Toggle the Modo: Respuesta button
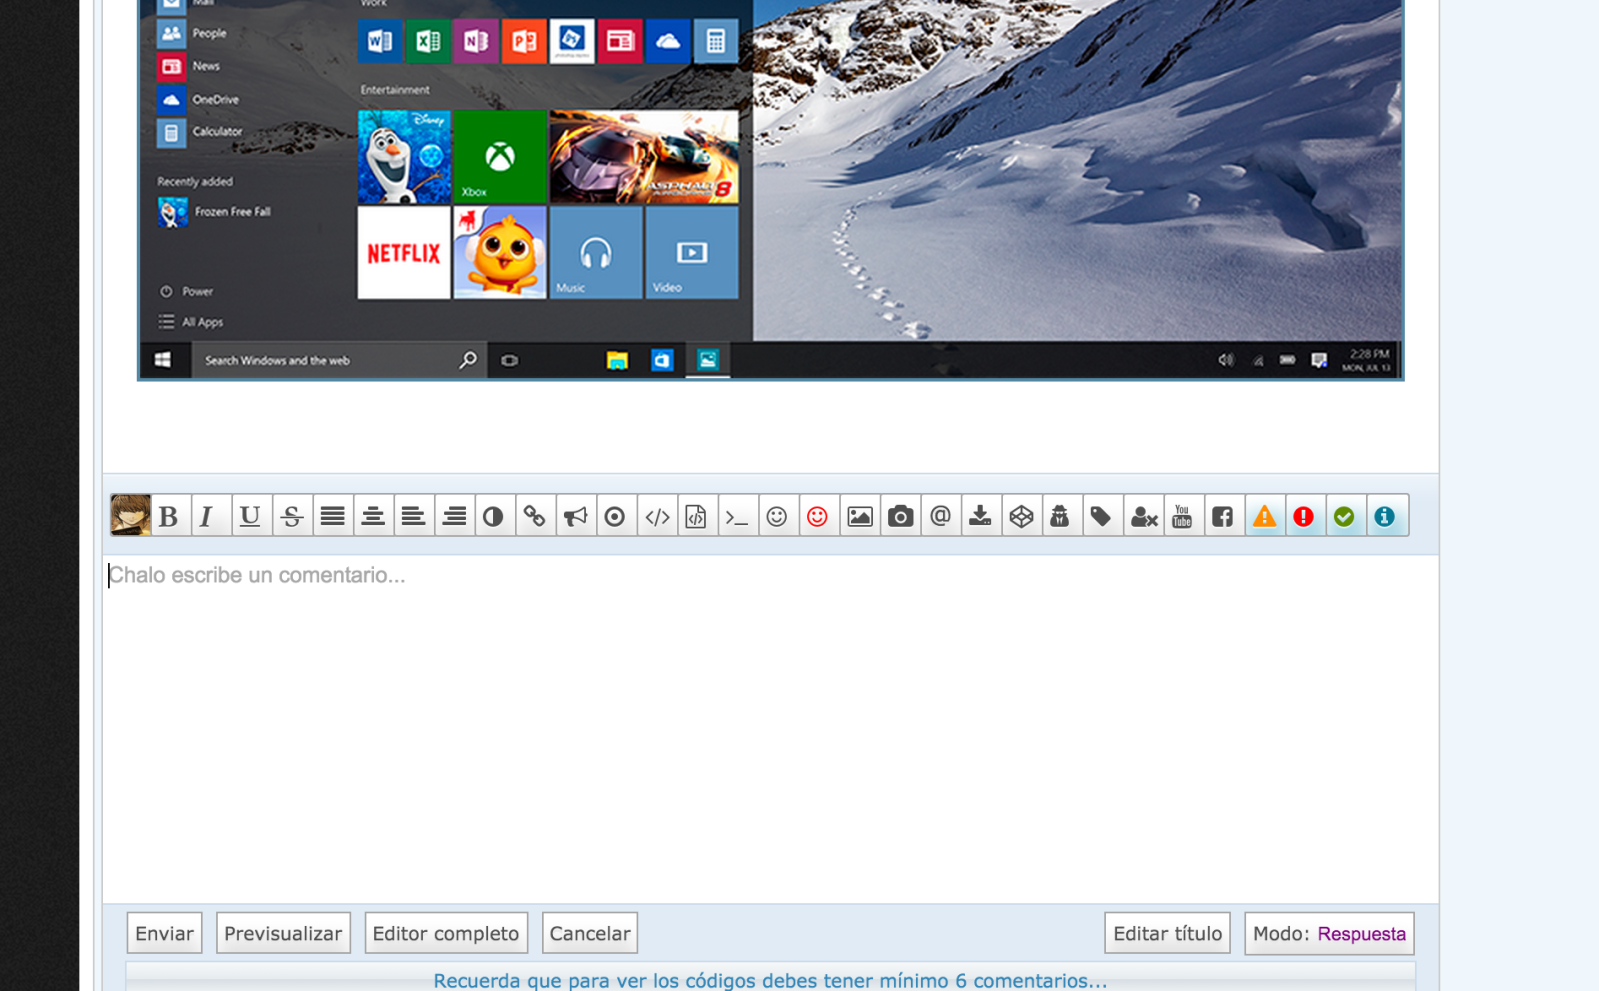Viewport: 1599px width, 991px height. (1329, 933)
